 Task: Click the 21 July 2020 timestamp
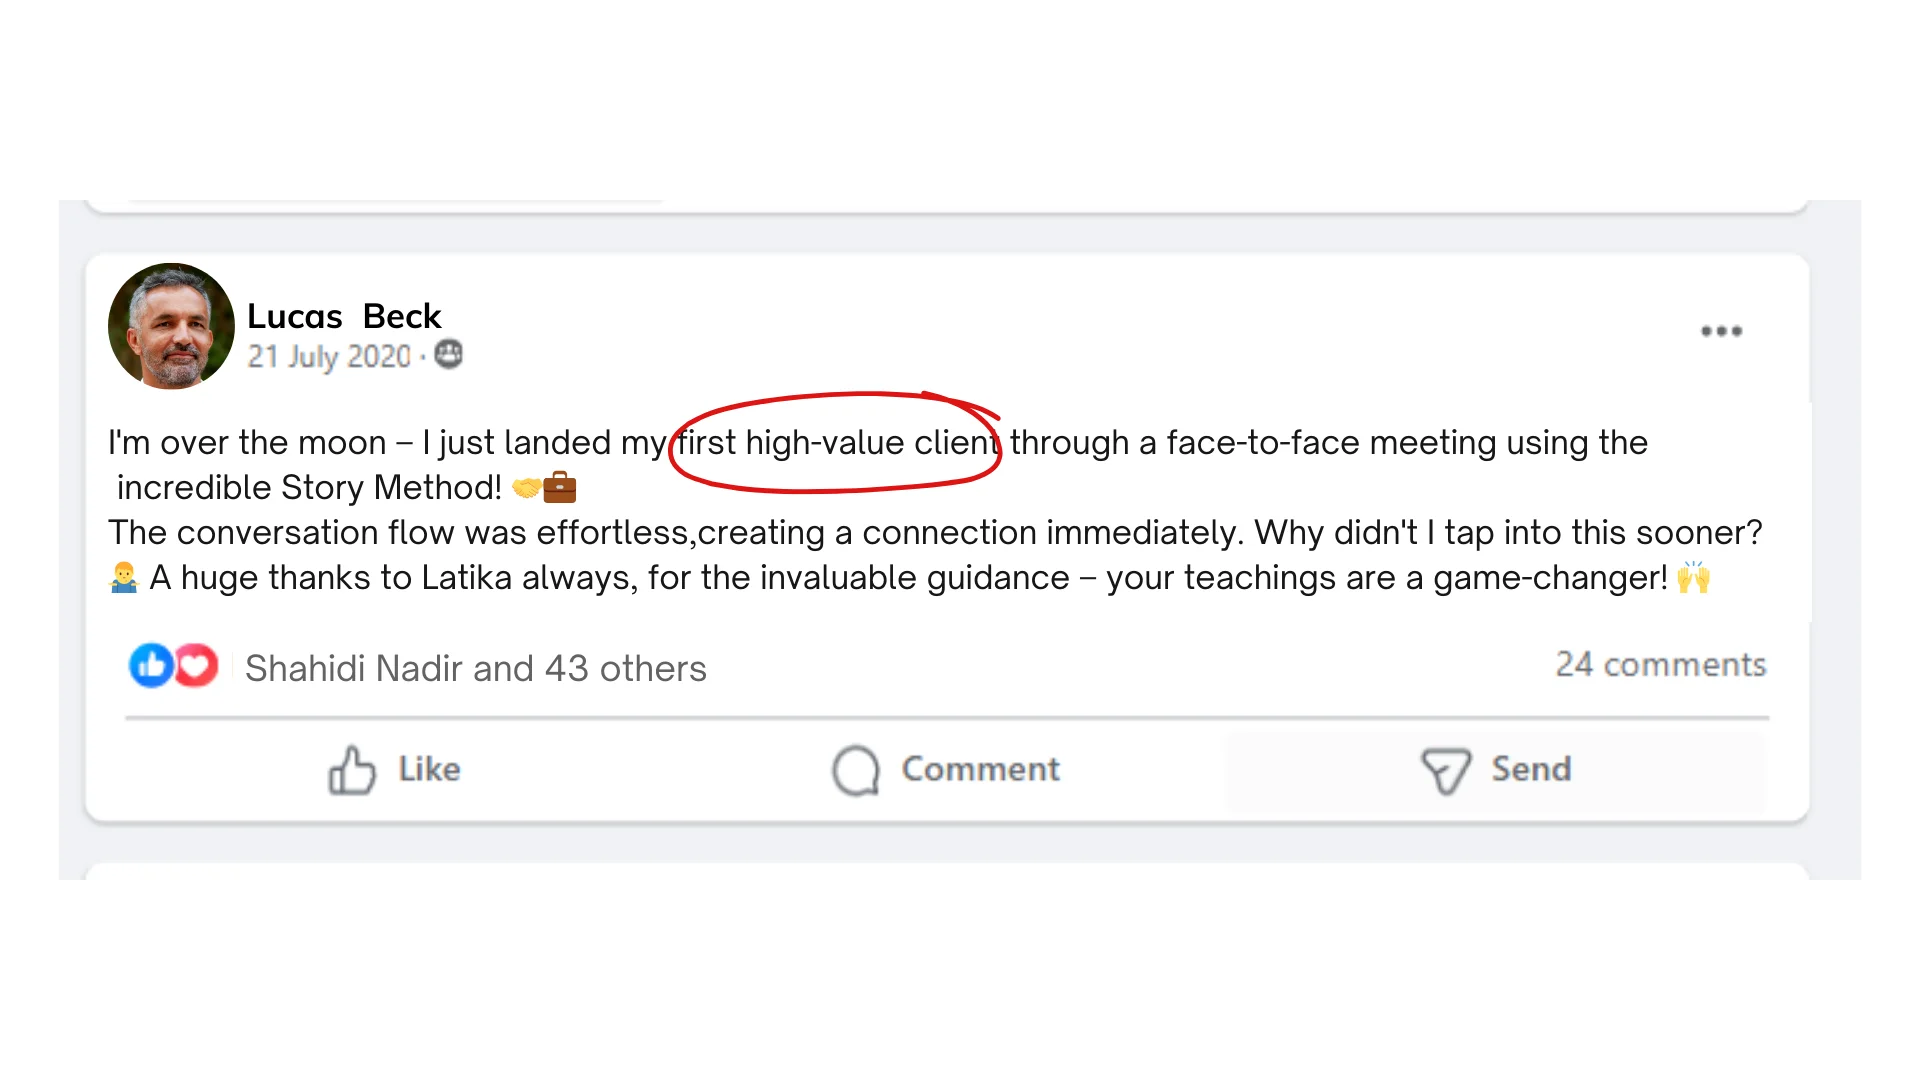click(x=329, y=356)
